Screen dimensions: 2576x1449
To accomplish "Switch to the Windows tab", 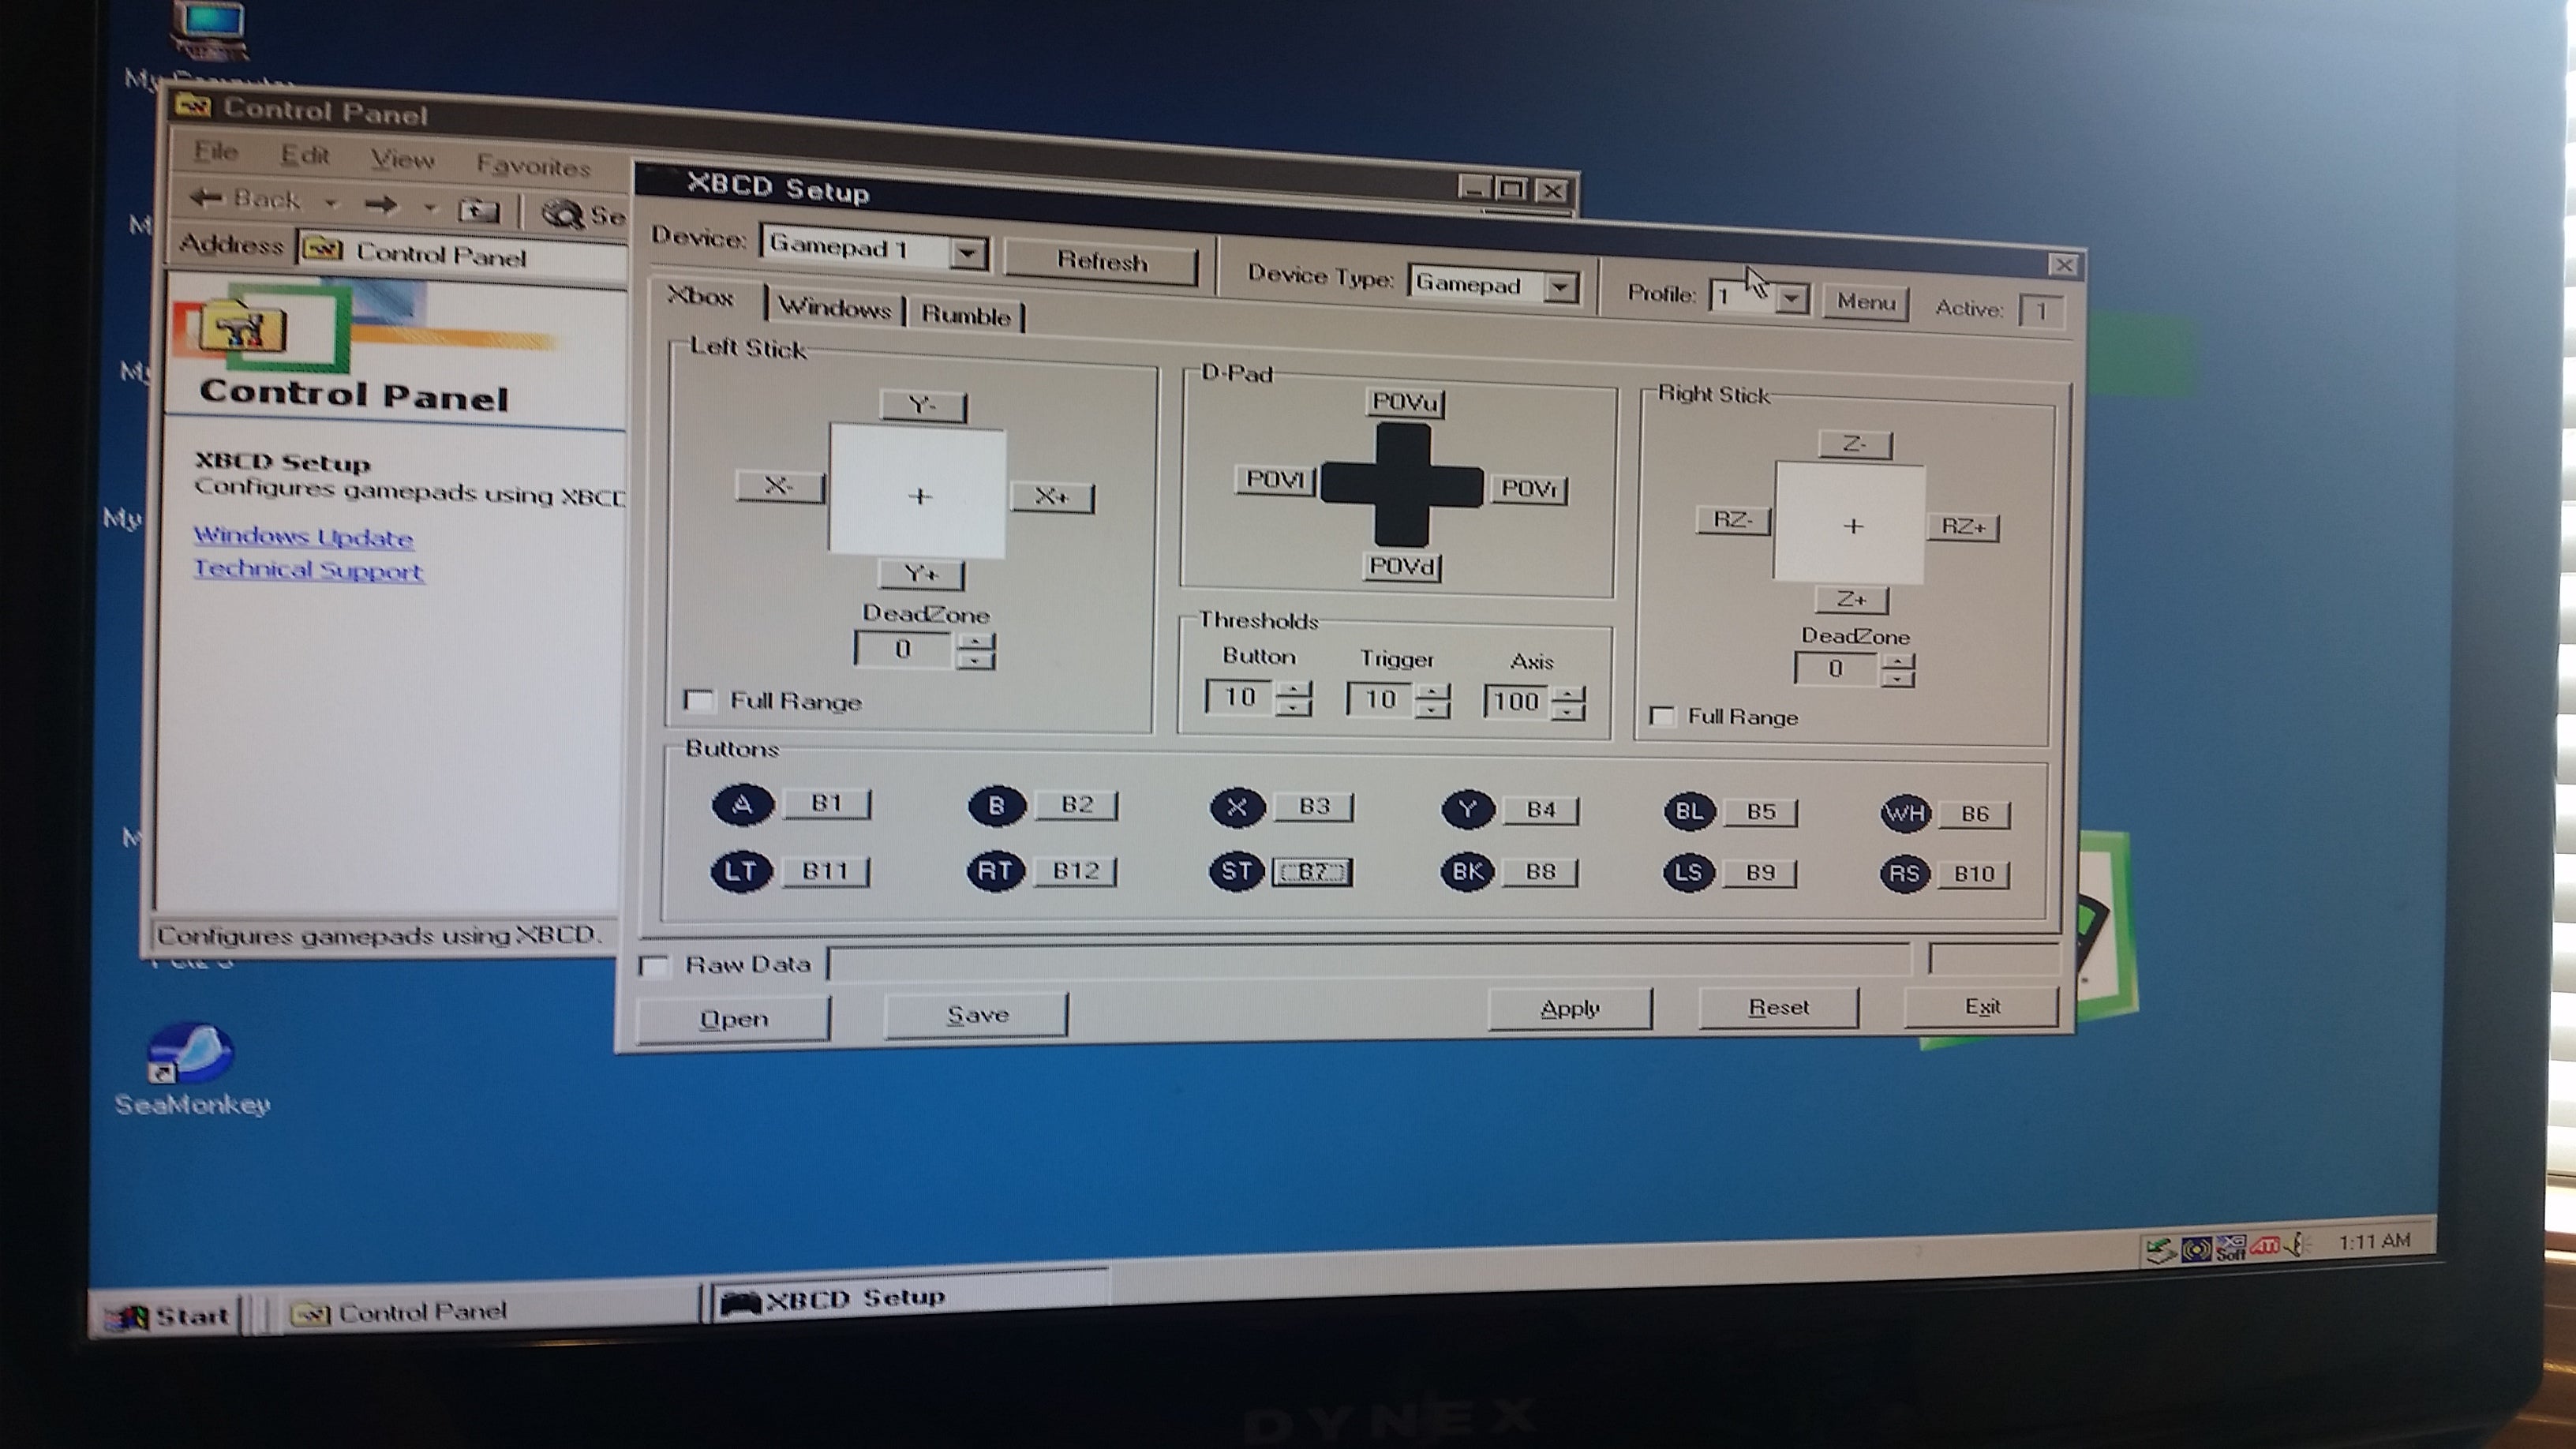I will [x=835, y=308].
